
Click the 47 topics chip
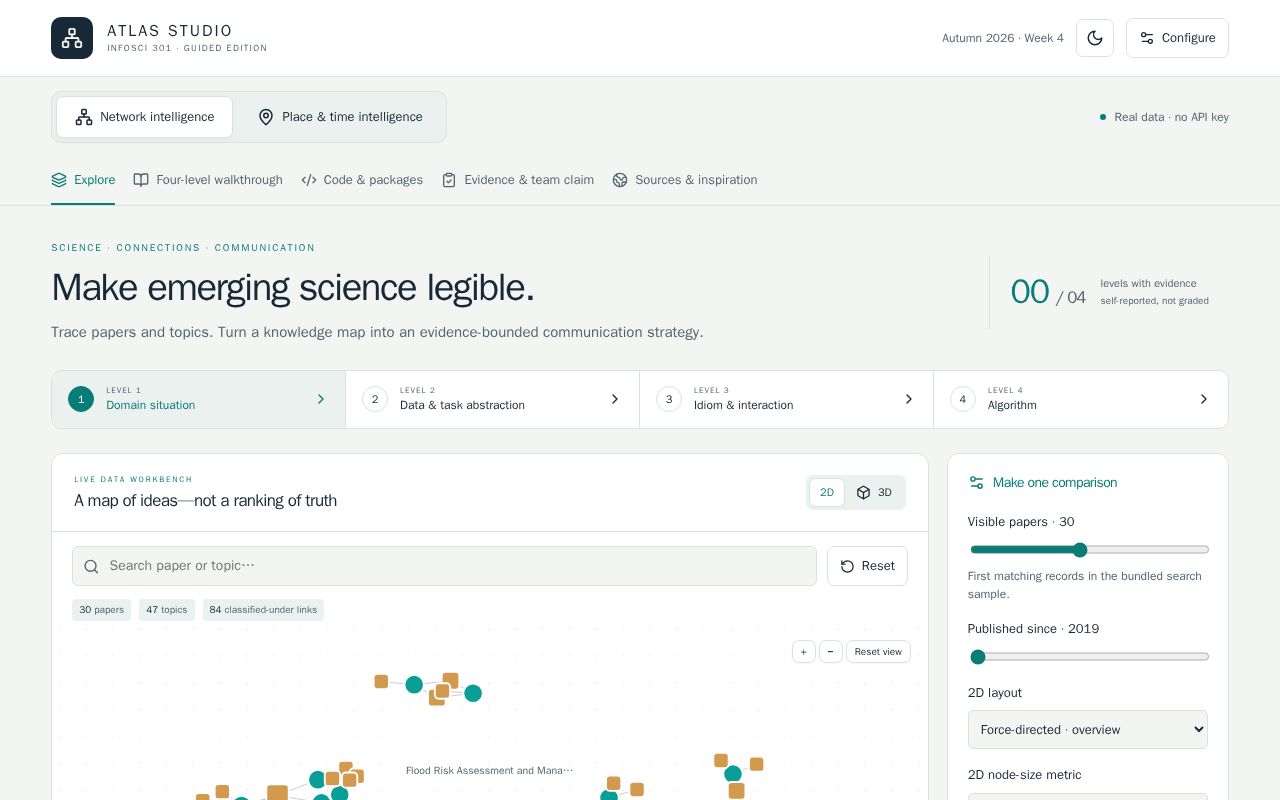click(166, 610)
